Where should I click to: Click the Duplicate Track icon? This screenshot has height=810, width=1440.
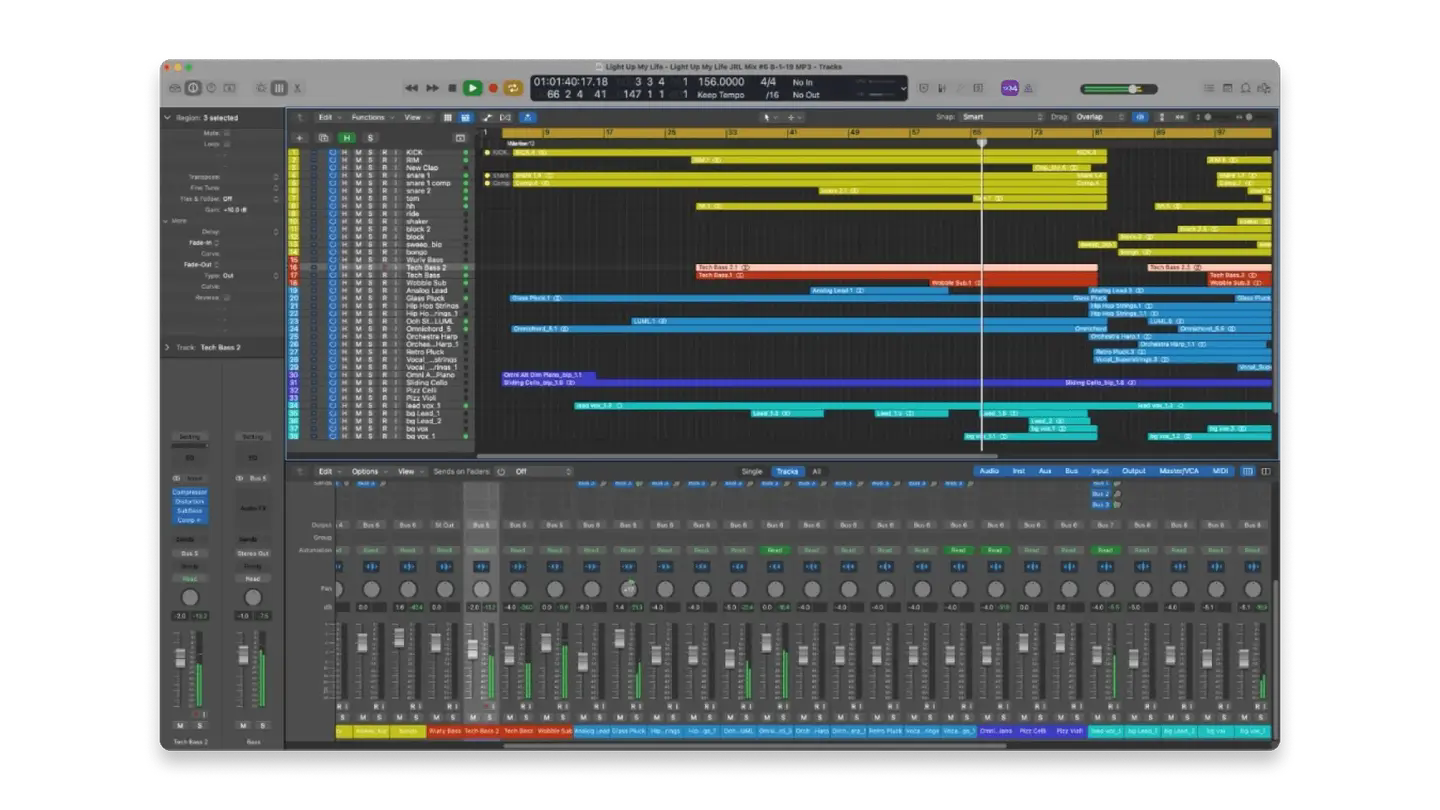(323, 138)
